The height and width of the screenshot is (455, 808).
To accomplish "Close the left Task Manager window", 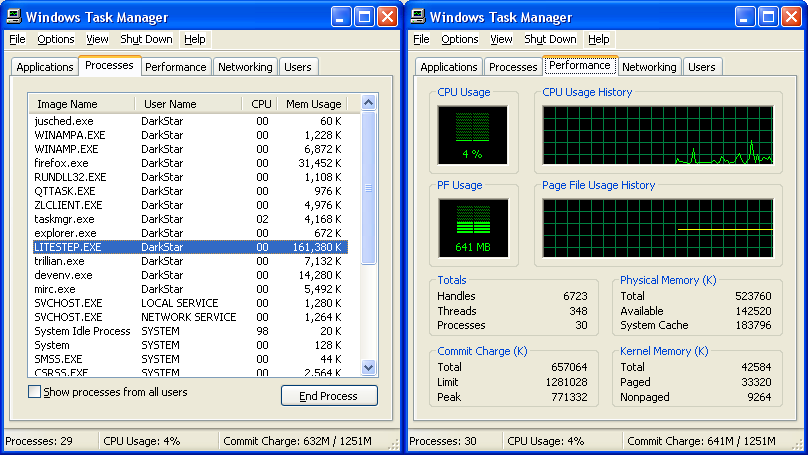I will point(387,17).
